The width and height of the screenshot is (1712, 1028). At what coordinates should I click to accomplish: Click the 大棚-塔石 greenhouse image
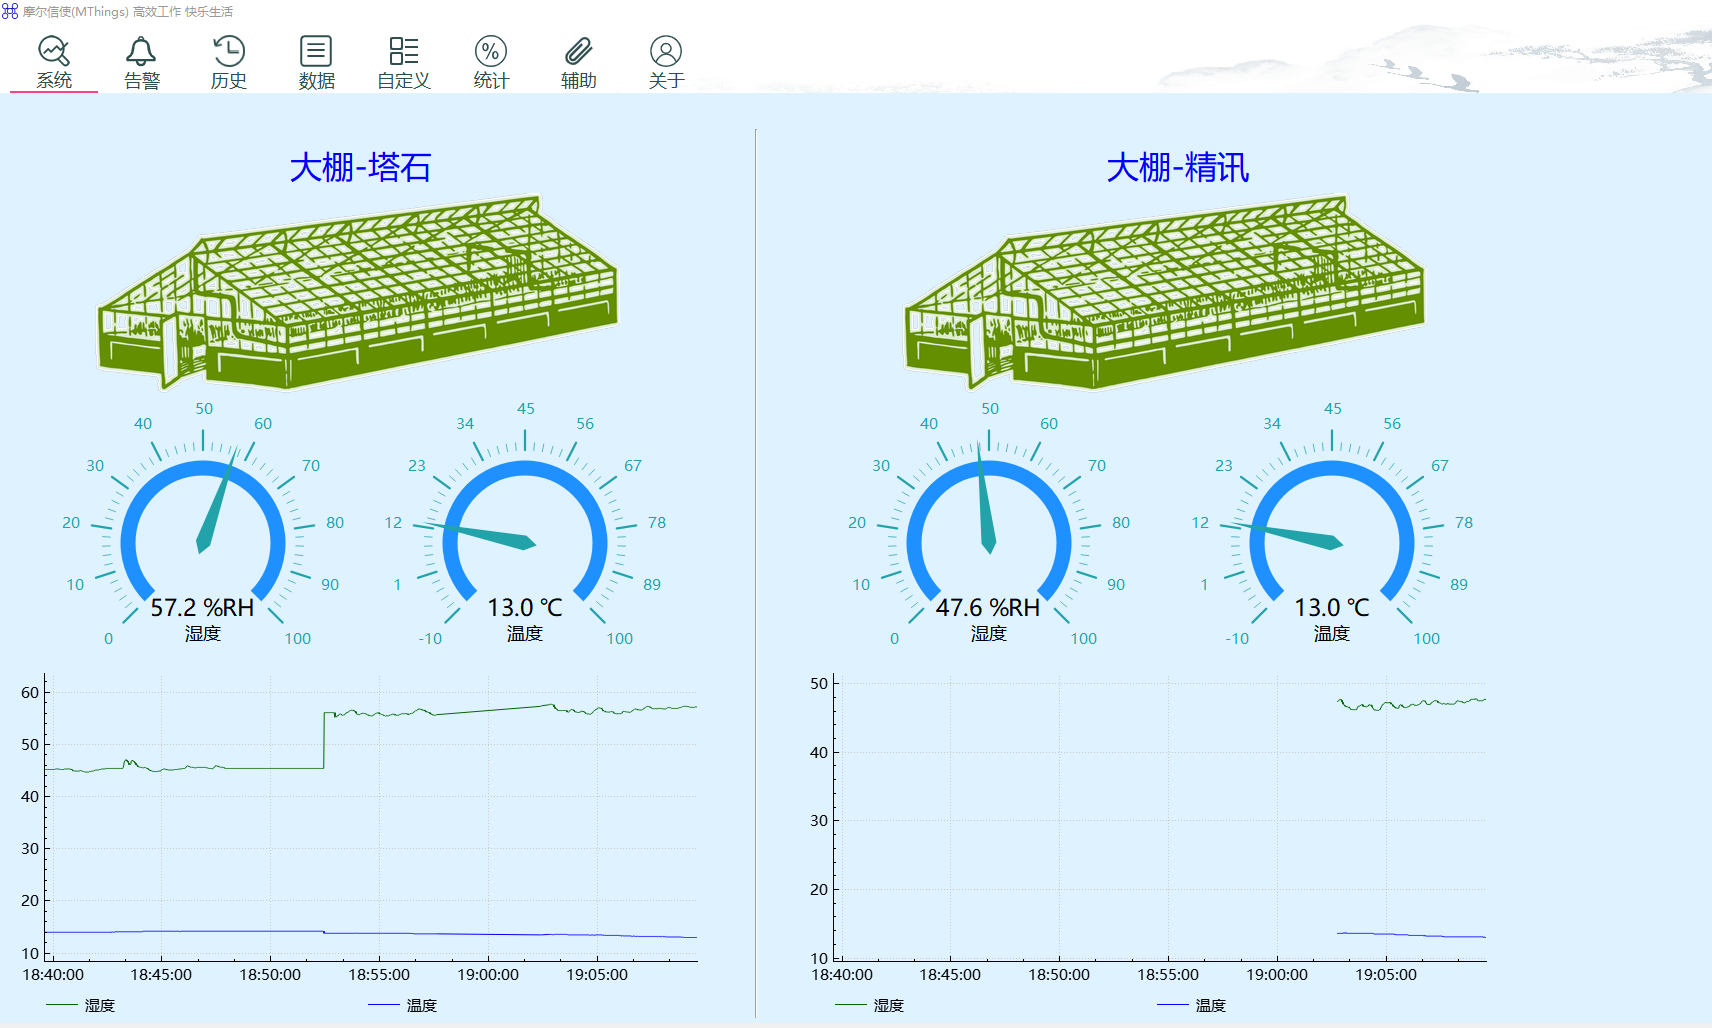[358, 292]
